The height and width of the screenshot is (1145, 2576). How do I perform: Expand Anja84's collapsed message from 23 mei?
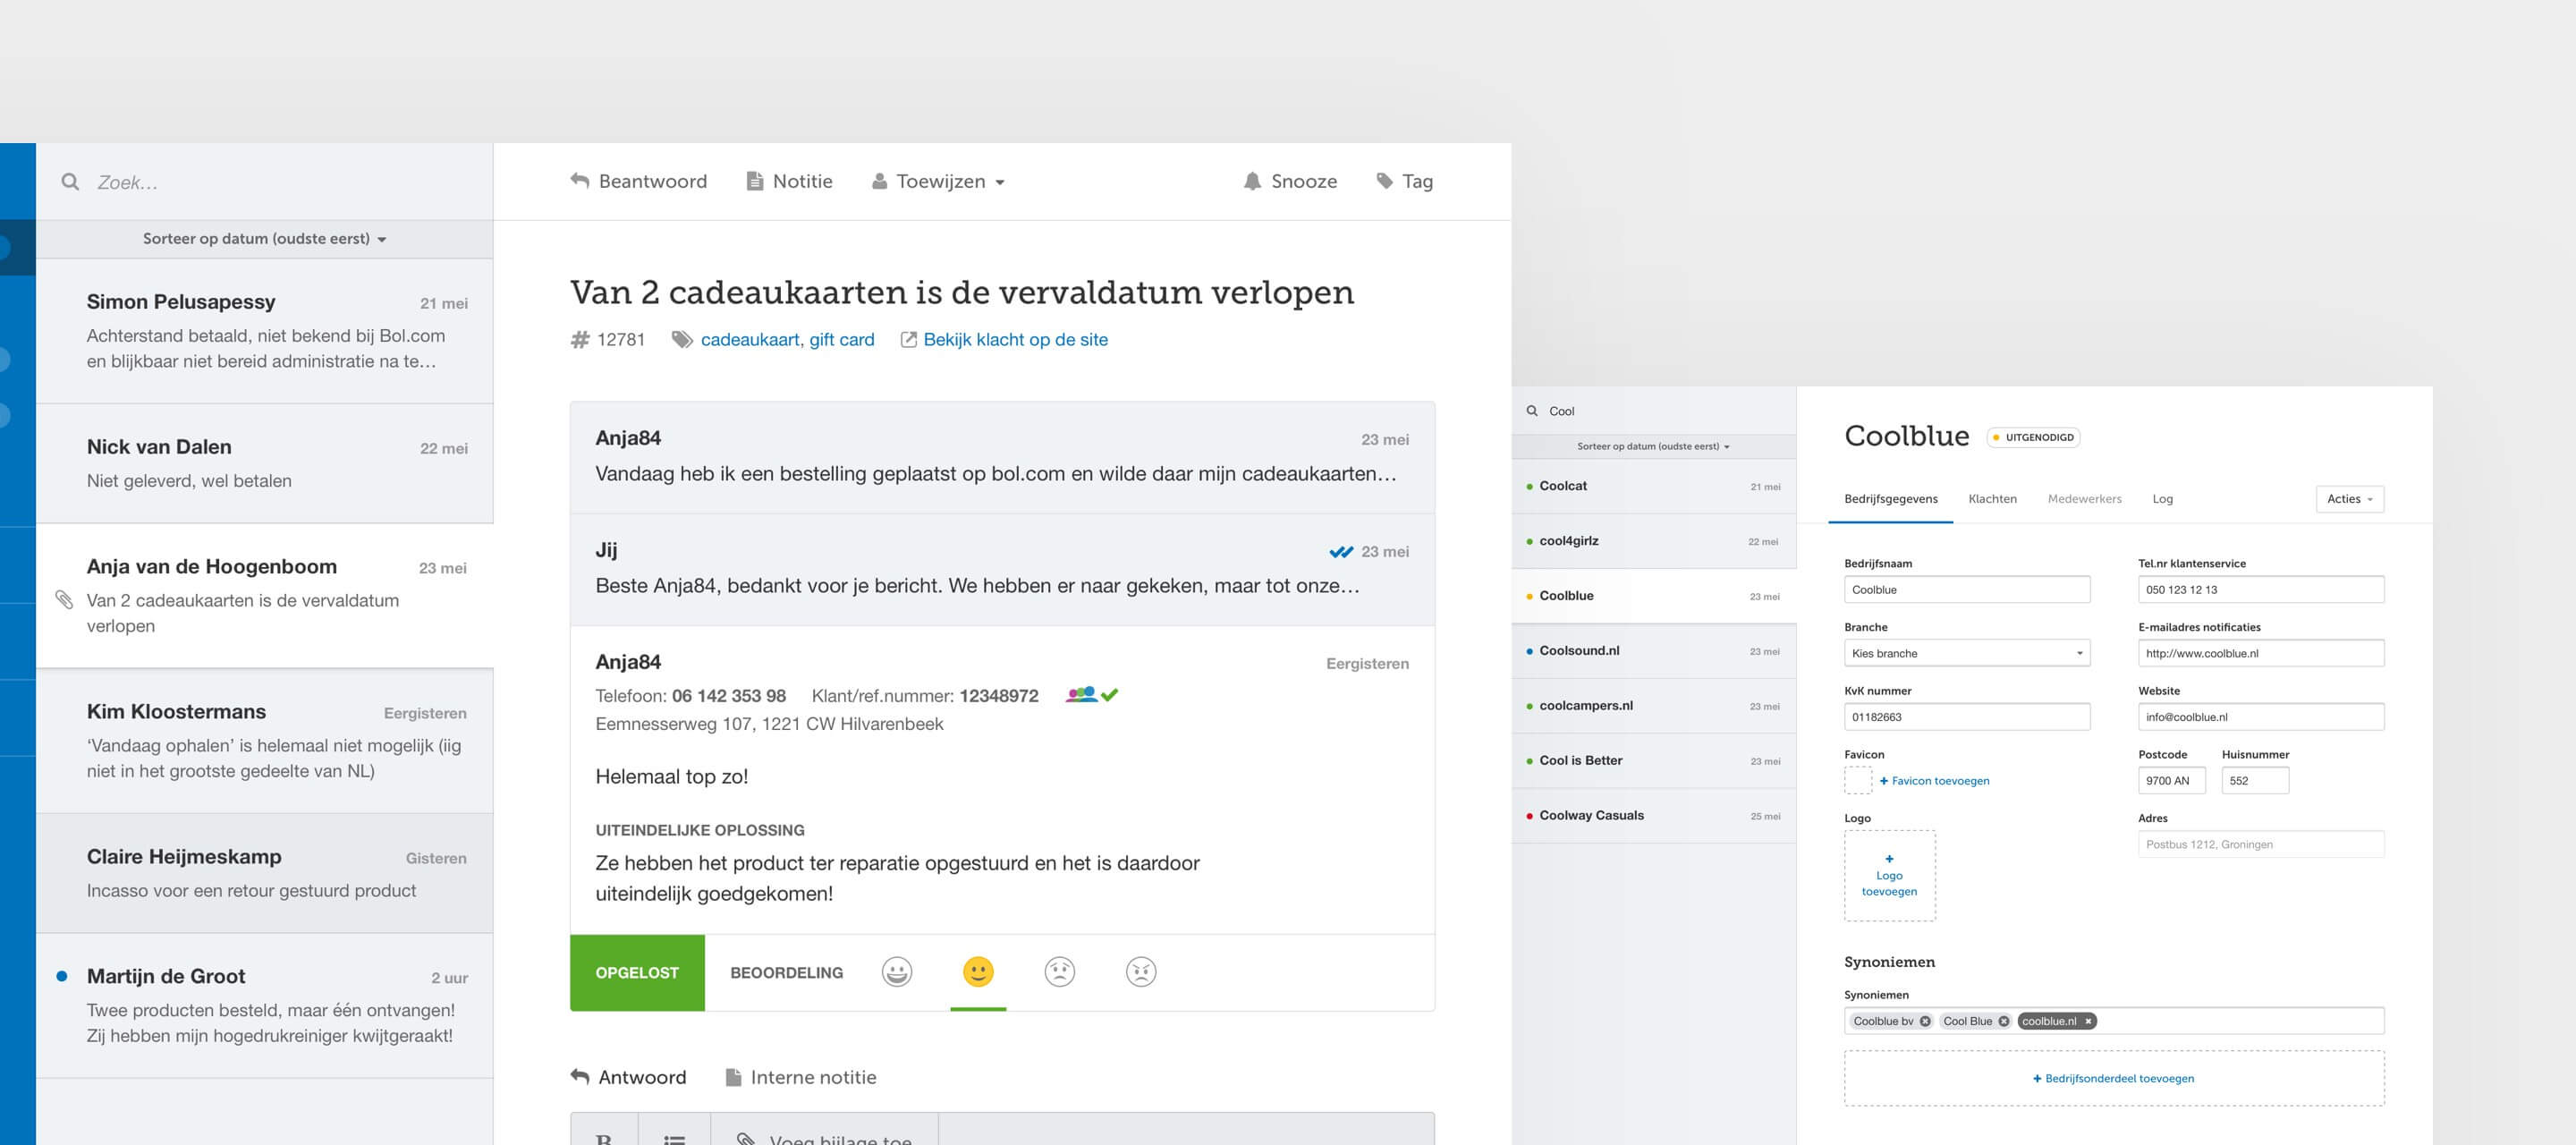(1002, 457)
